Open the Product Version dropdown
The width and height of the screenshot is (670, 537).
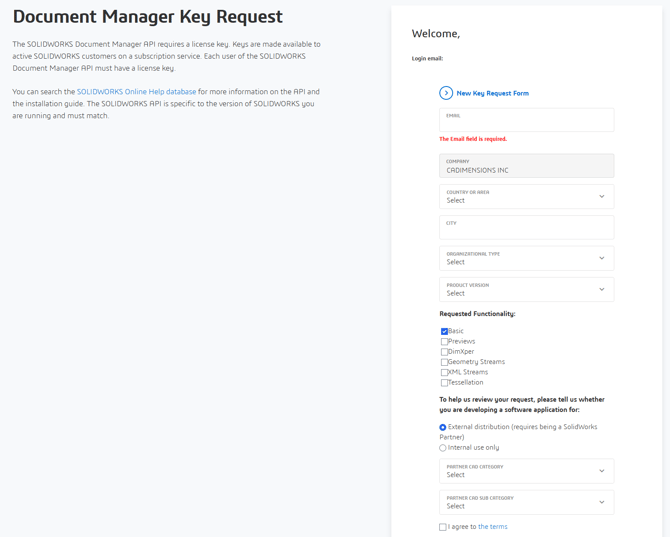click(526, 289)
